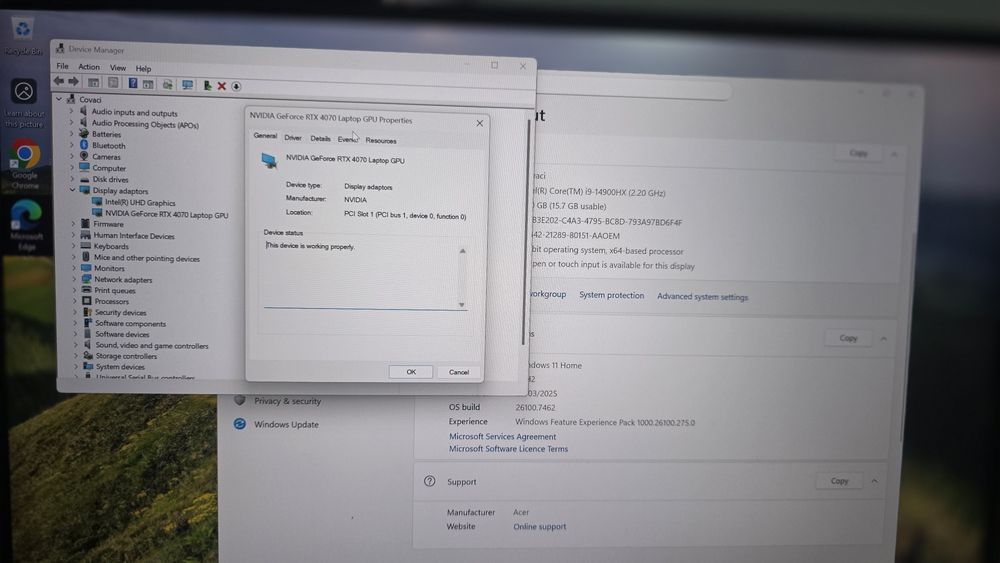Select Human Interface Devices tree item
Image resolution: width=1000 pixels, height=563 pixels.
click(x=134, y=236)
